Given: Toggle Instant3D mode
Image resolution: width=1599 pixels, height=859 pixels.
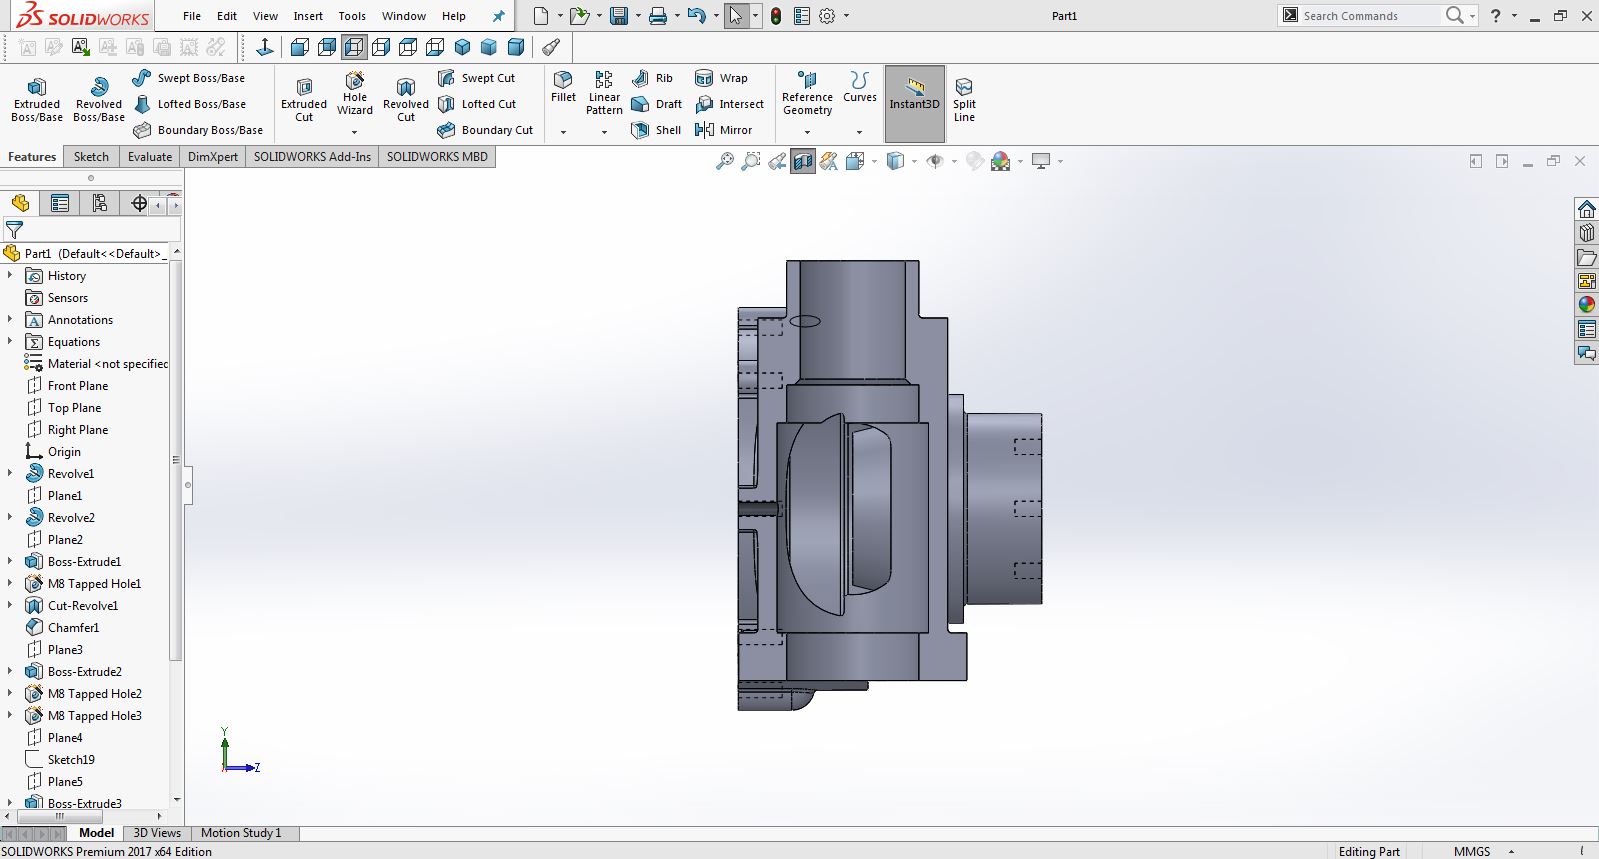Looking at the screenshot, I should tap(915, 104).
